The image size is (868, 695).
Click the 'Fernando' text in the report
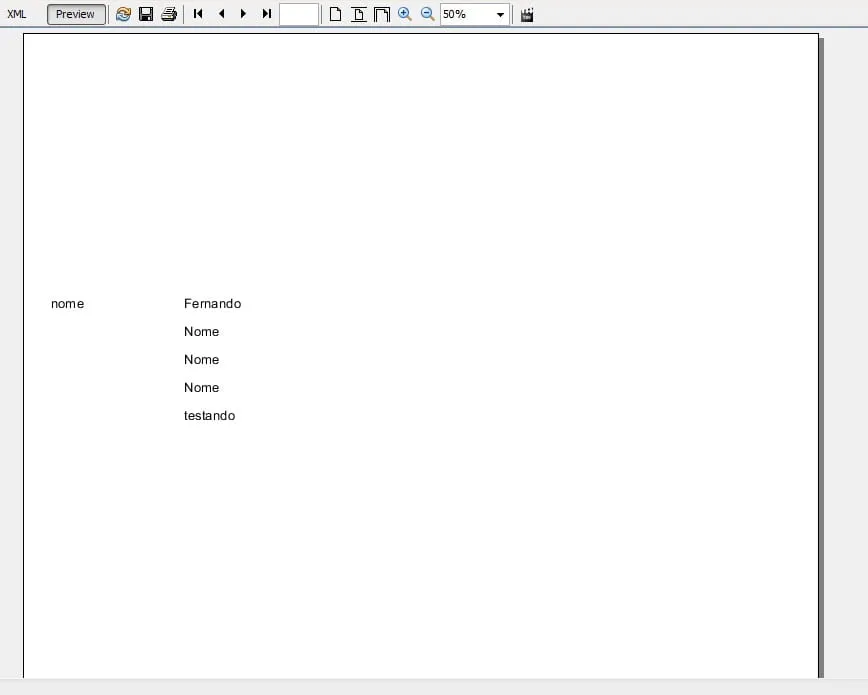[212, 304]
